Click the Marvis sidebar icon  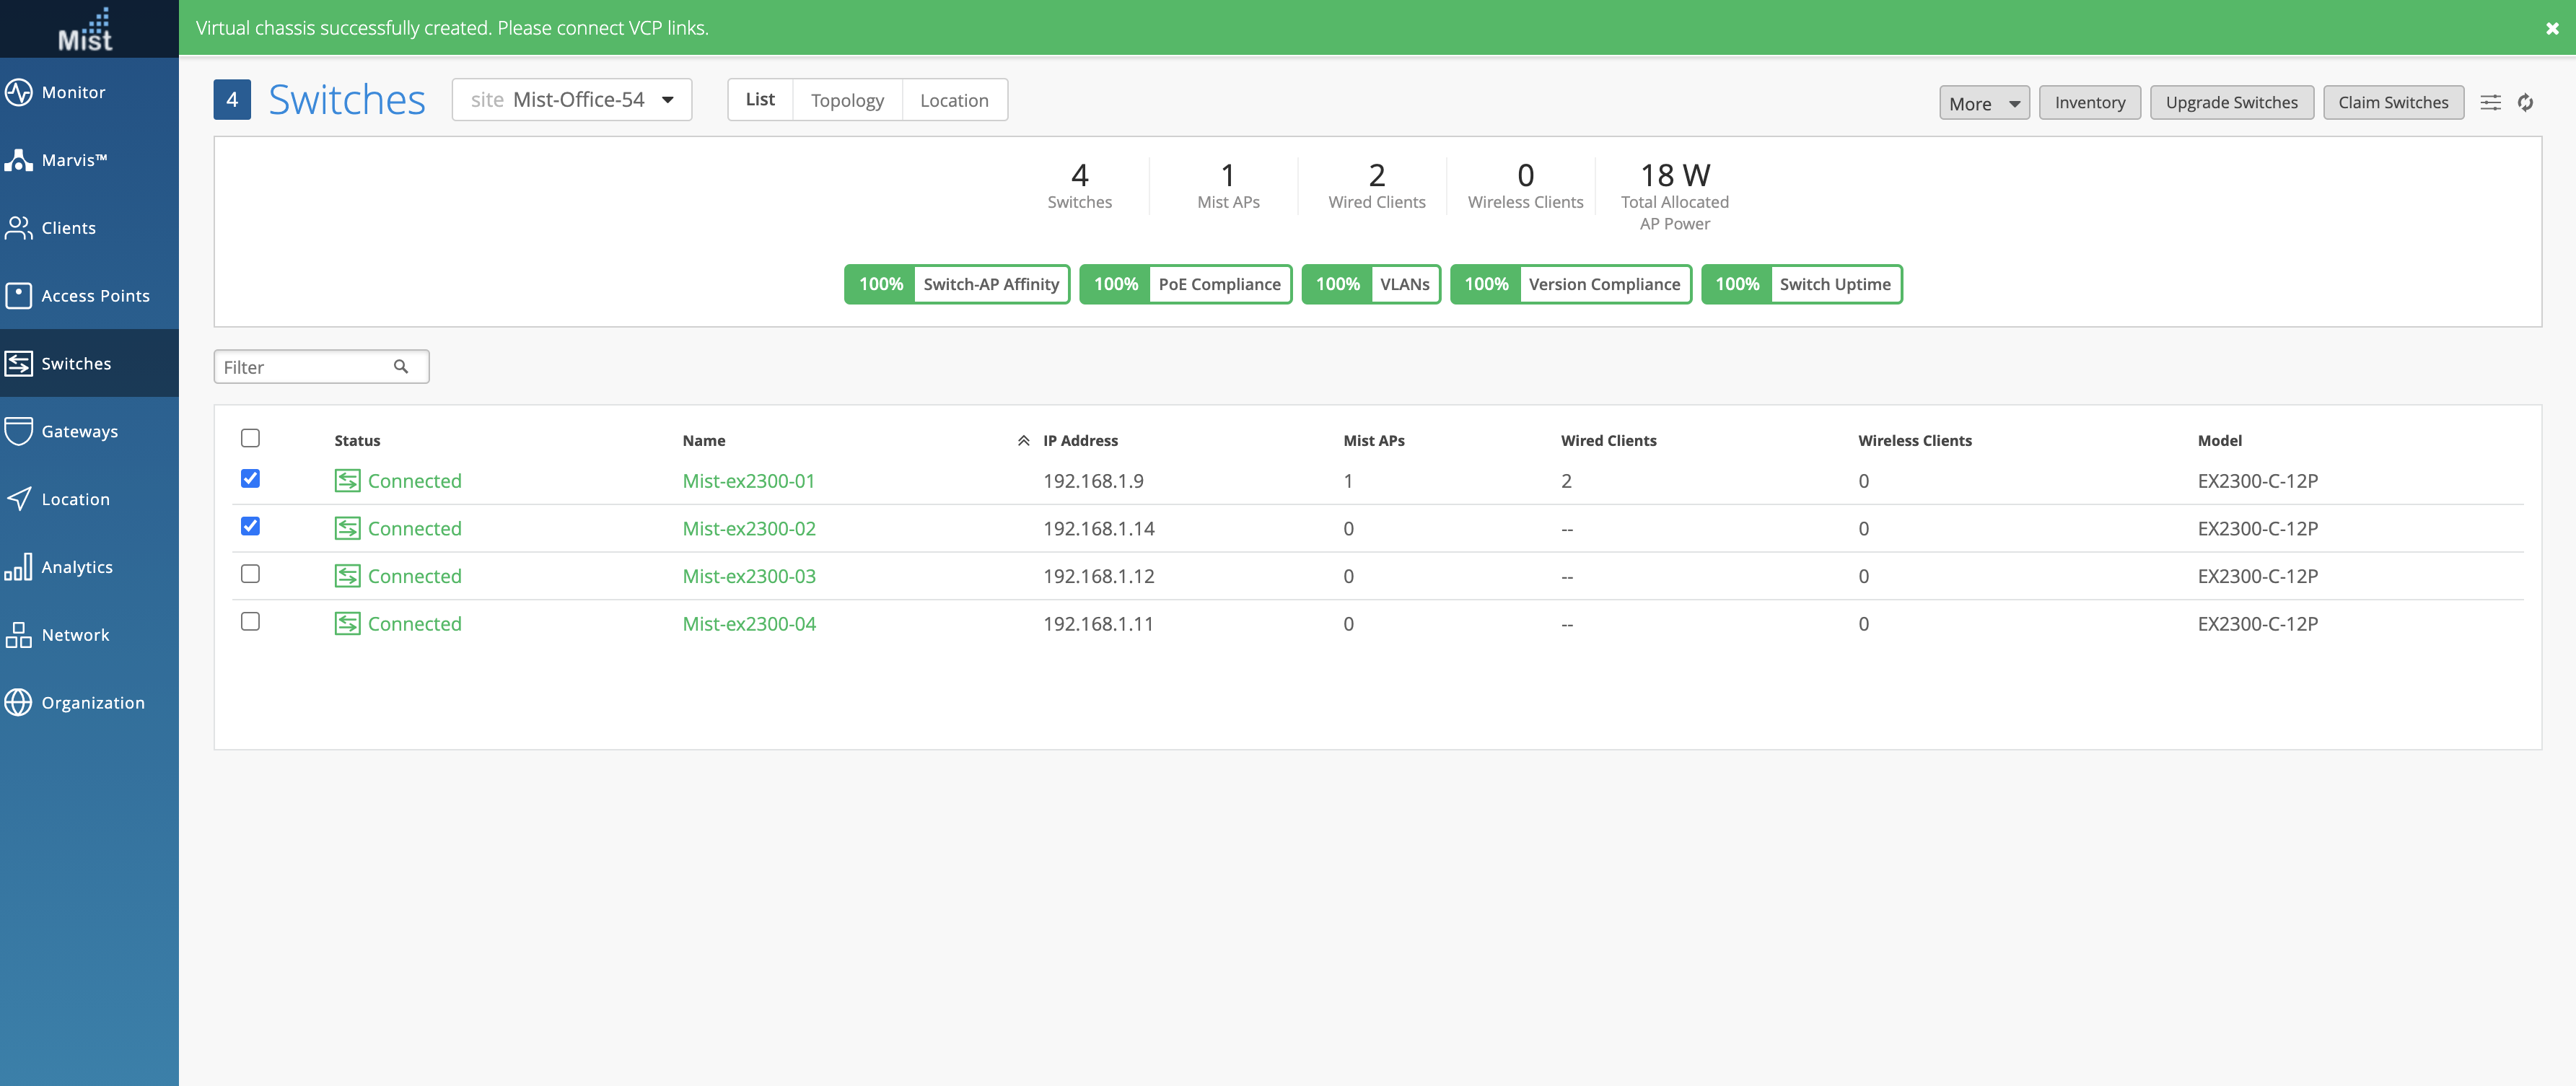[x=18, y=160]
